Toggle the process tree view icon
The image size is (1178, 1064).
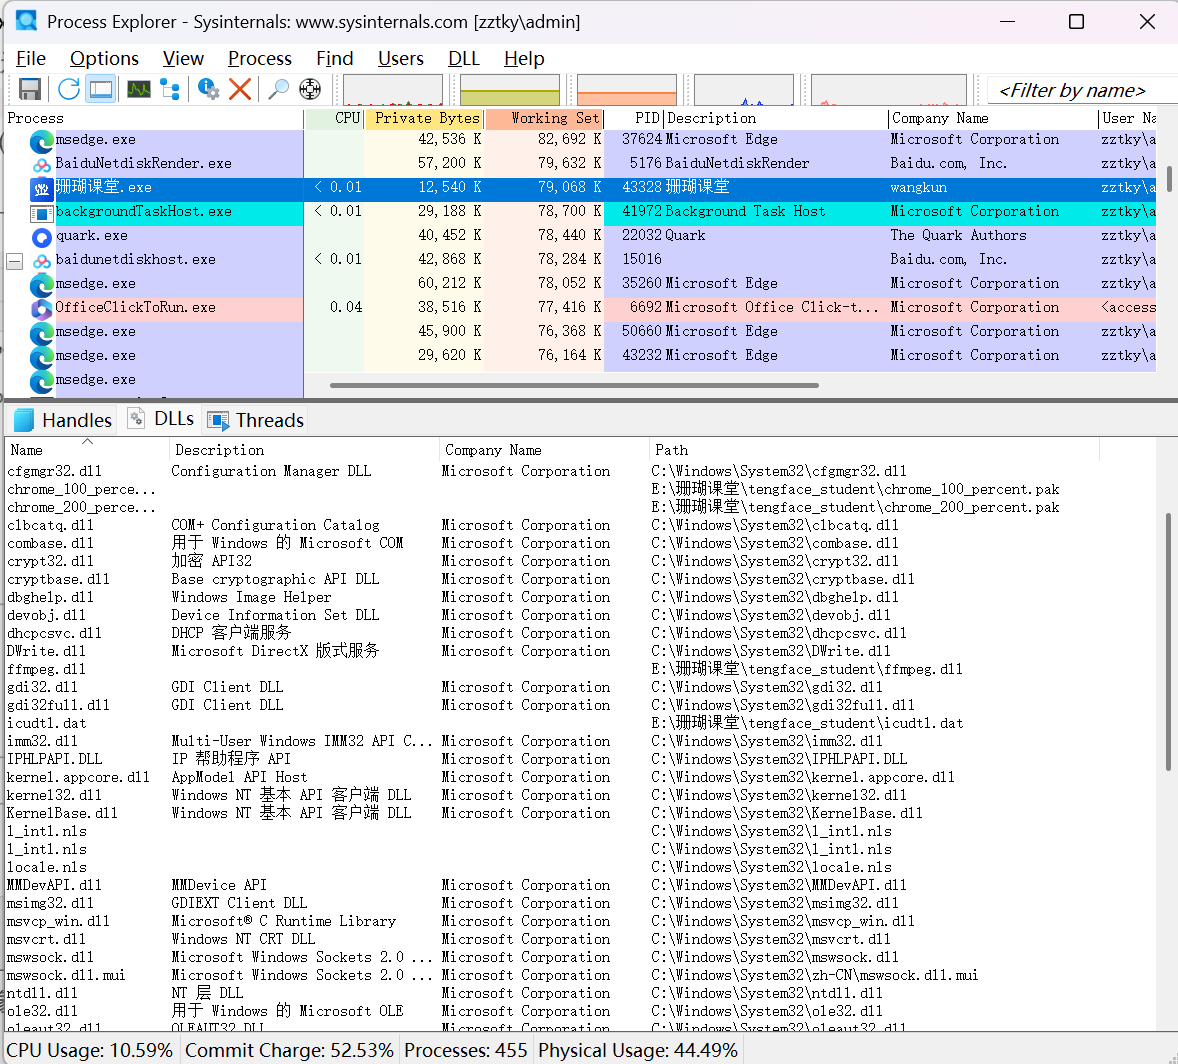(x=171, y=89)
